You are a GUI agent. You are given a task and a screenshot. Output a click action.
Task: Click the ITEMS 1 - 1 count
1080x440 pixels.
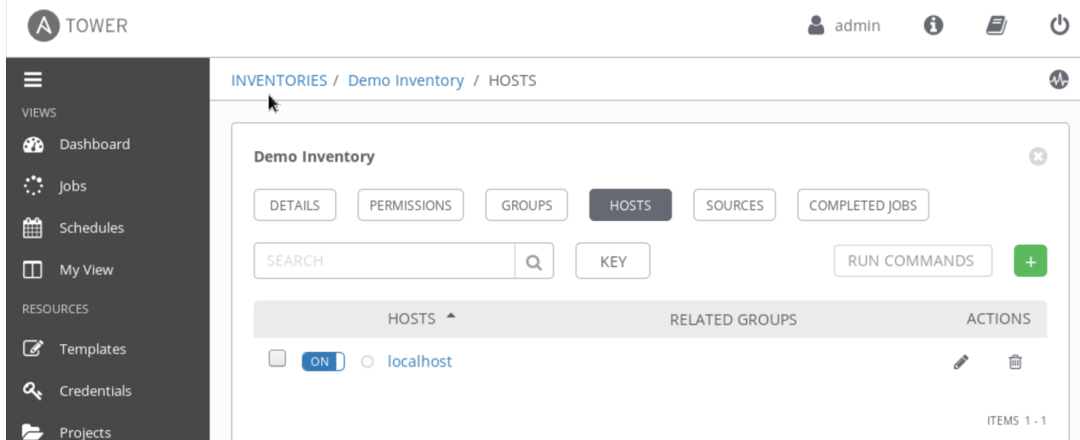[1017, 421]
